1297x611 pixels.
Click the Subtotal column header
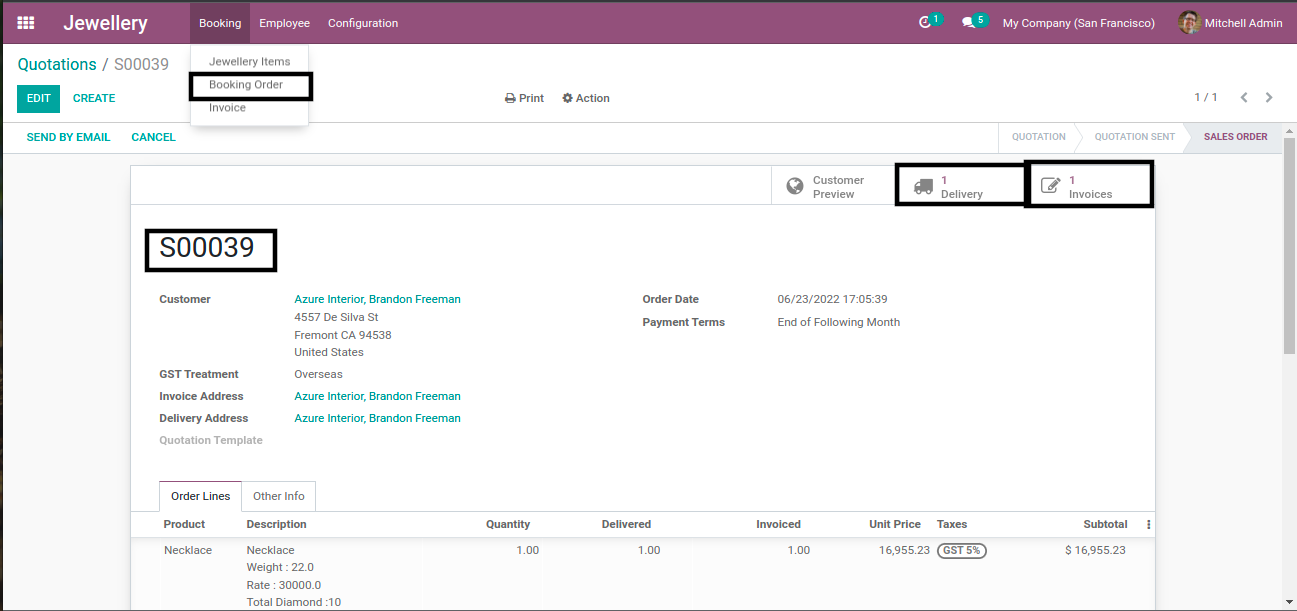click(x=1105, y=524)
